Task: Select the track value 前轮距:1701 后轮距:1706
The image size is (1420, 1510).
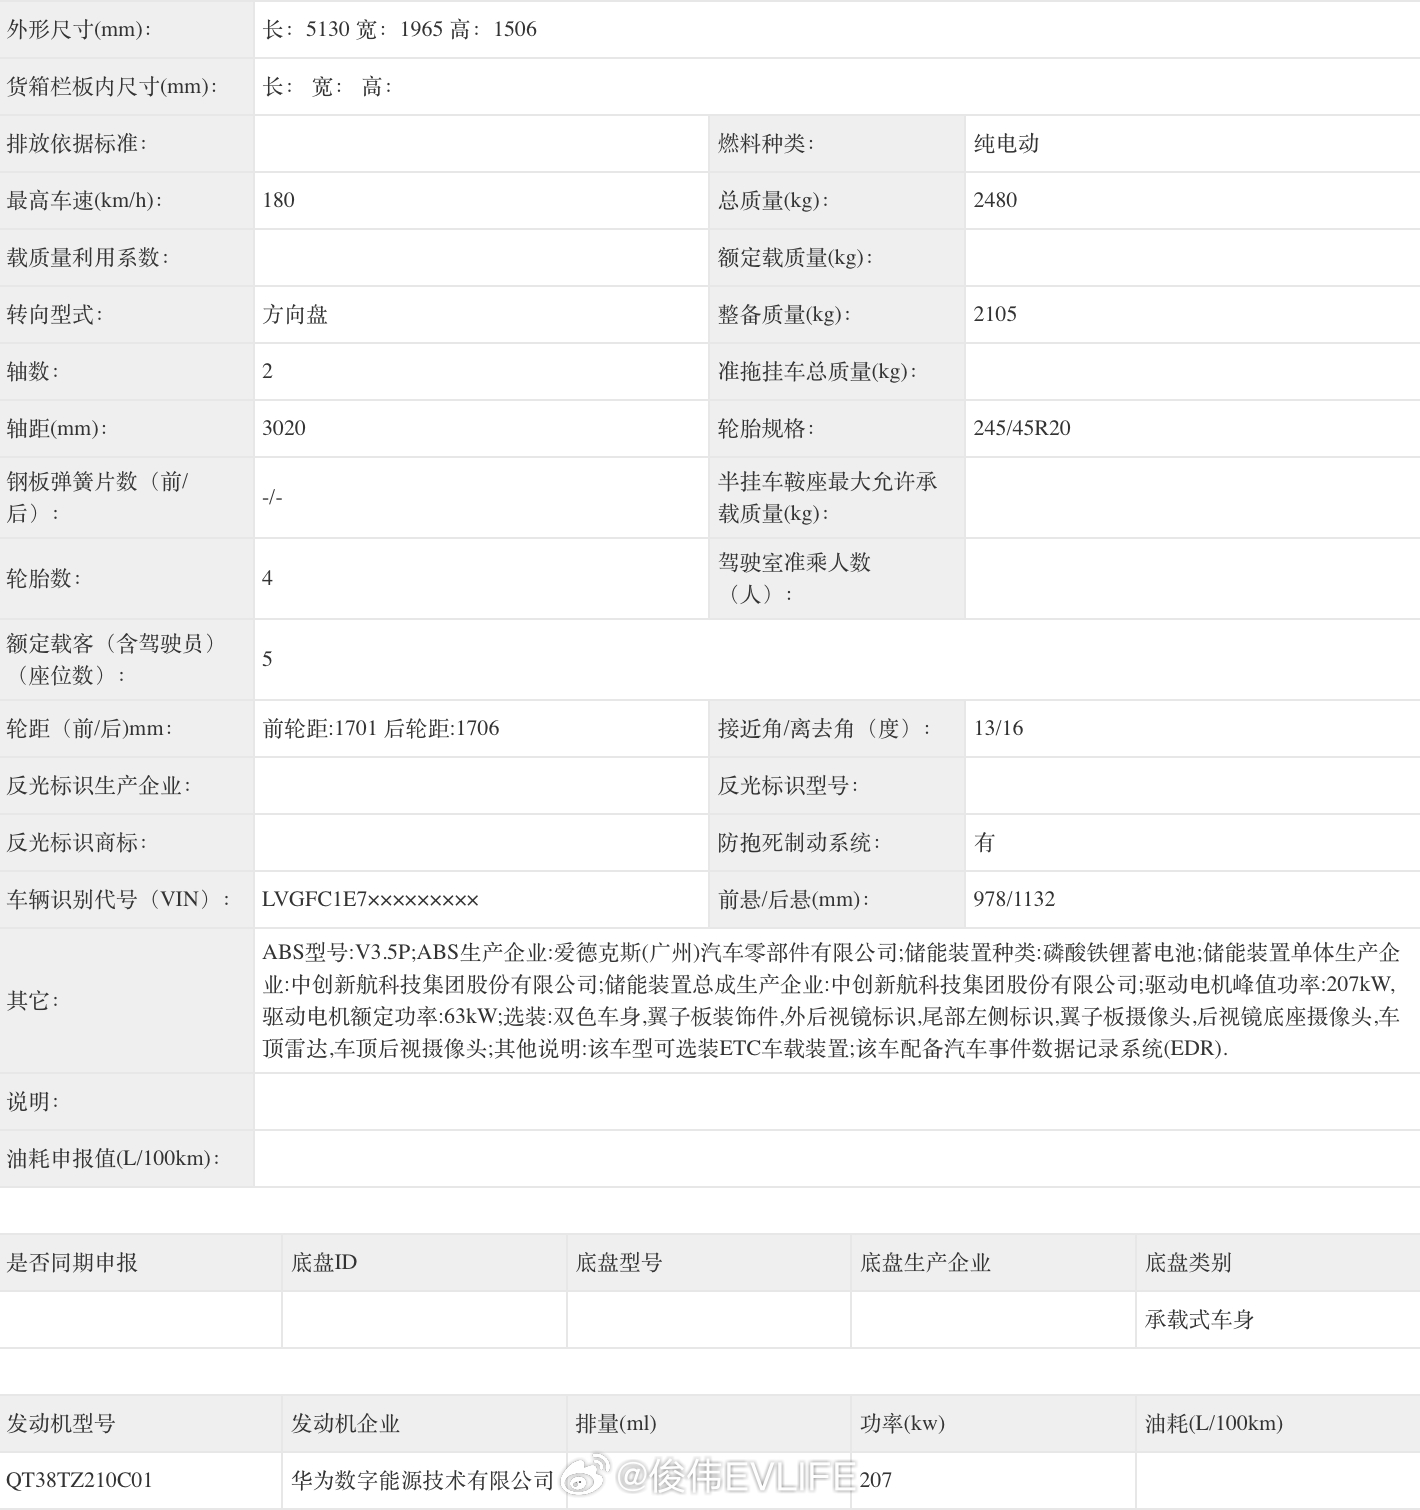Action: pyautogui.click(x=381, y=728)
